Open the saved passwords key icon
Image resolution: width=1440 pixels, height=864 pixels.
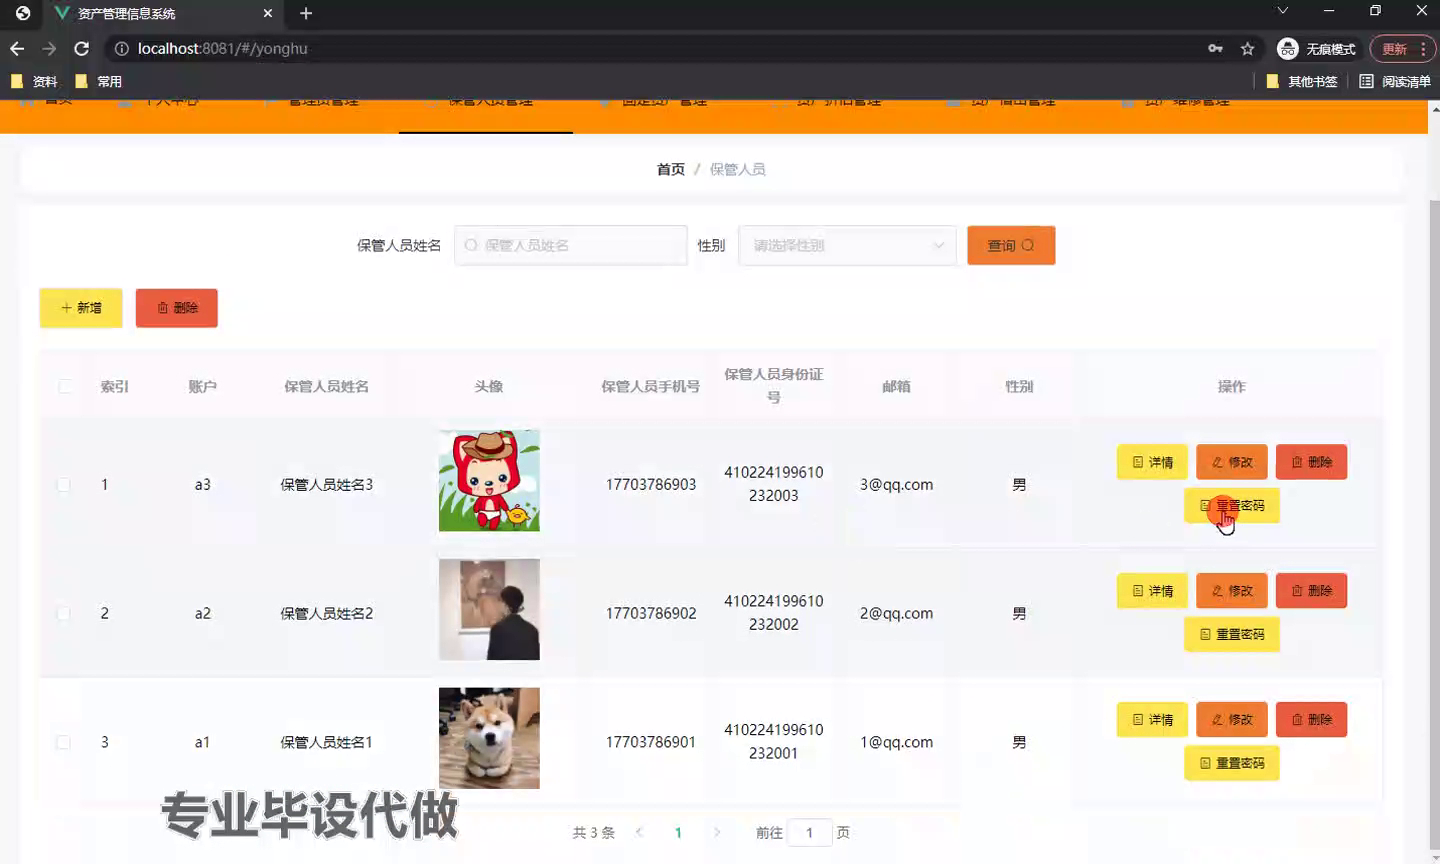[1215, 48]
